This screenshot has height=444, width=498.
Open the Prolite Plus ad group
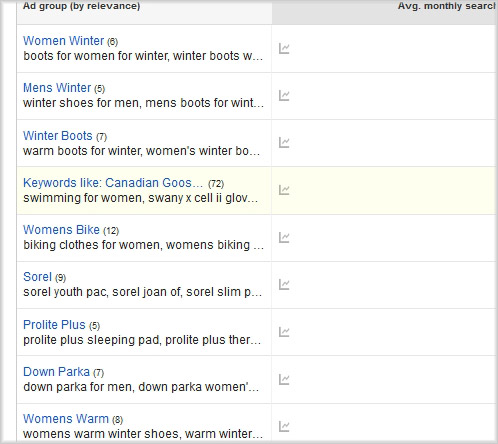[x=54, y=324]
